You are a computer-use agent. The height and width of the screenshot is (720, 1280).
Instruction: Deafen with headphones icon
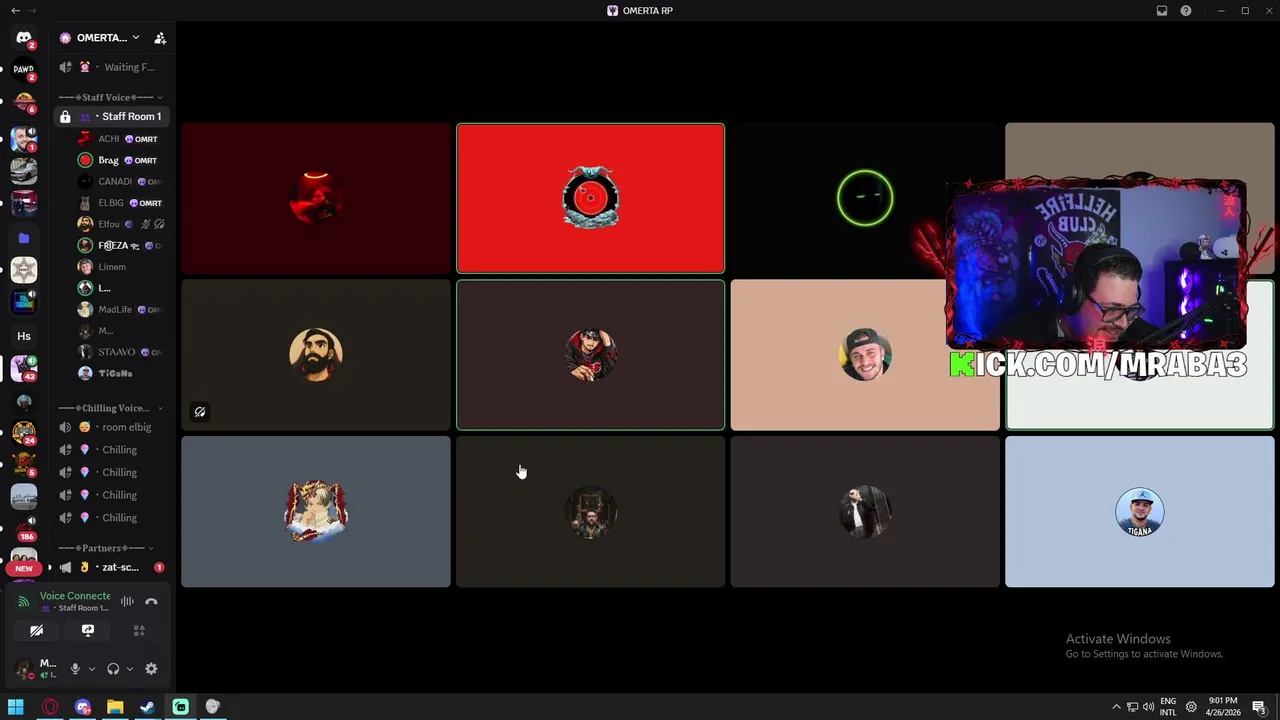click(113, 669)
